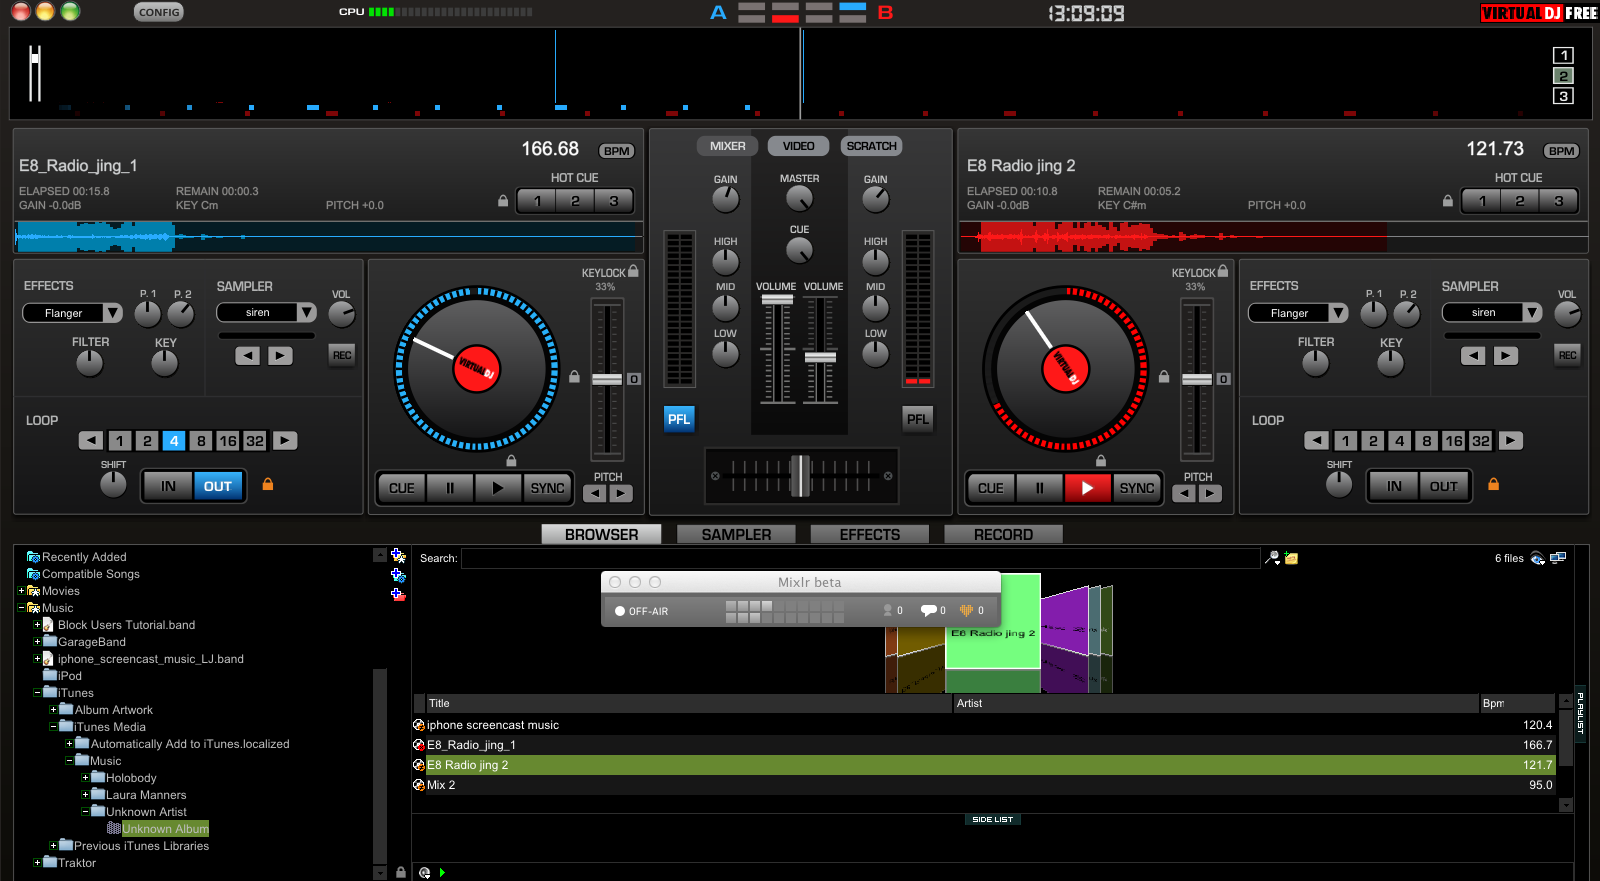Click the search options magnifier icon
The width and height of the screenshot is (1600, 881).
click(x=1272, y=558)
